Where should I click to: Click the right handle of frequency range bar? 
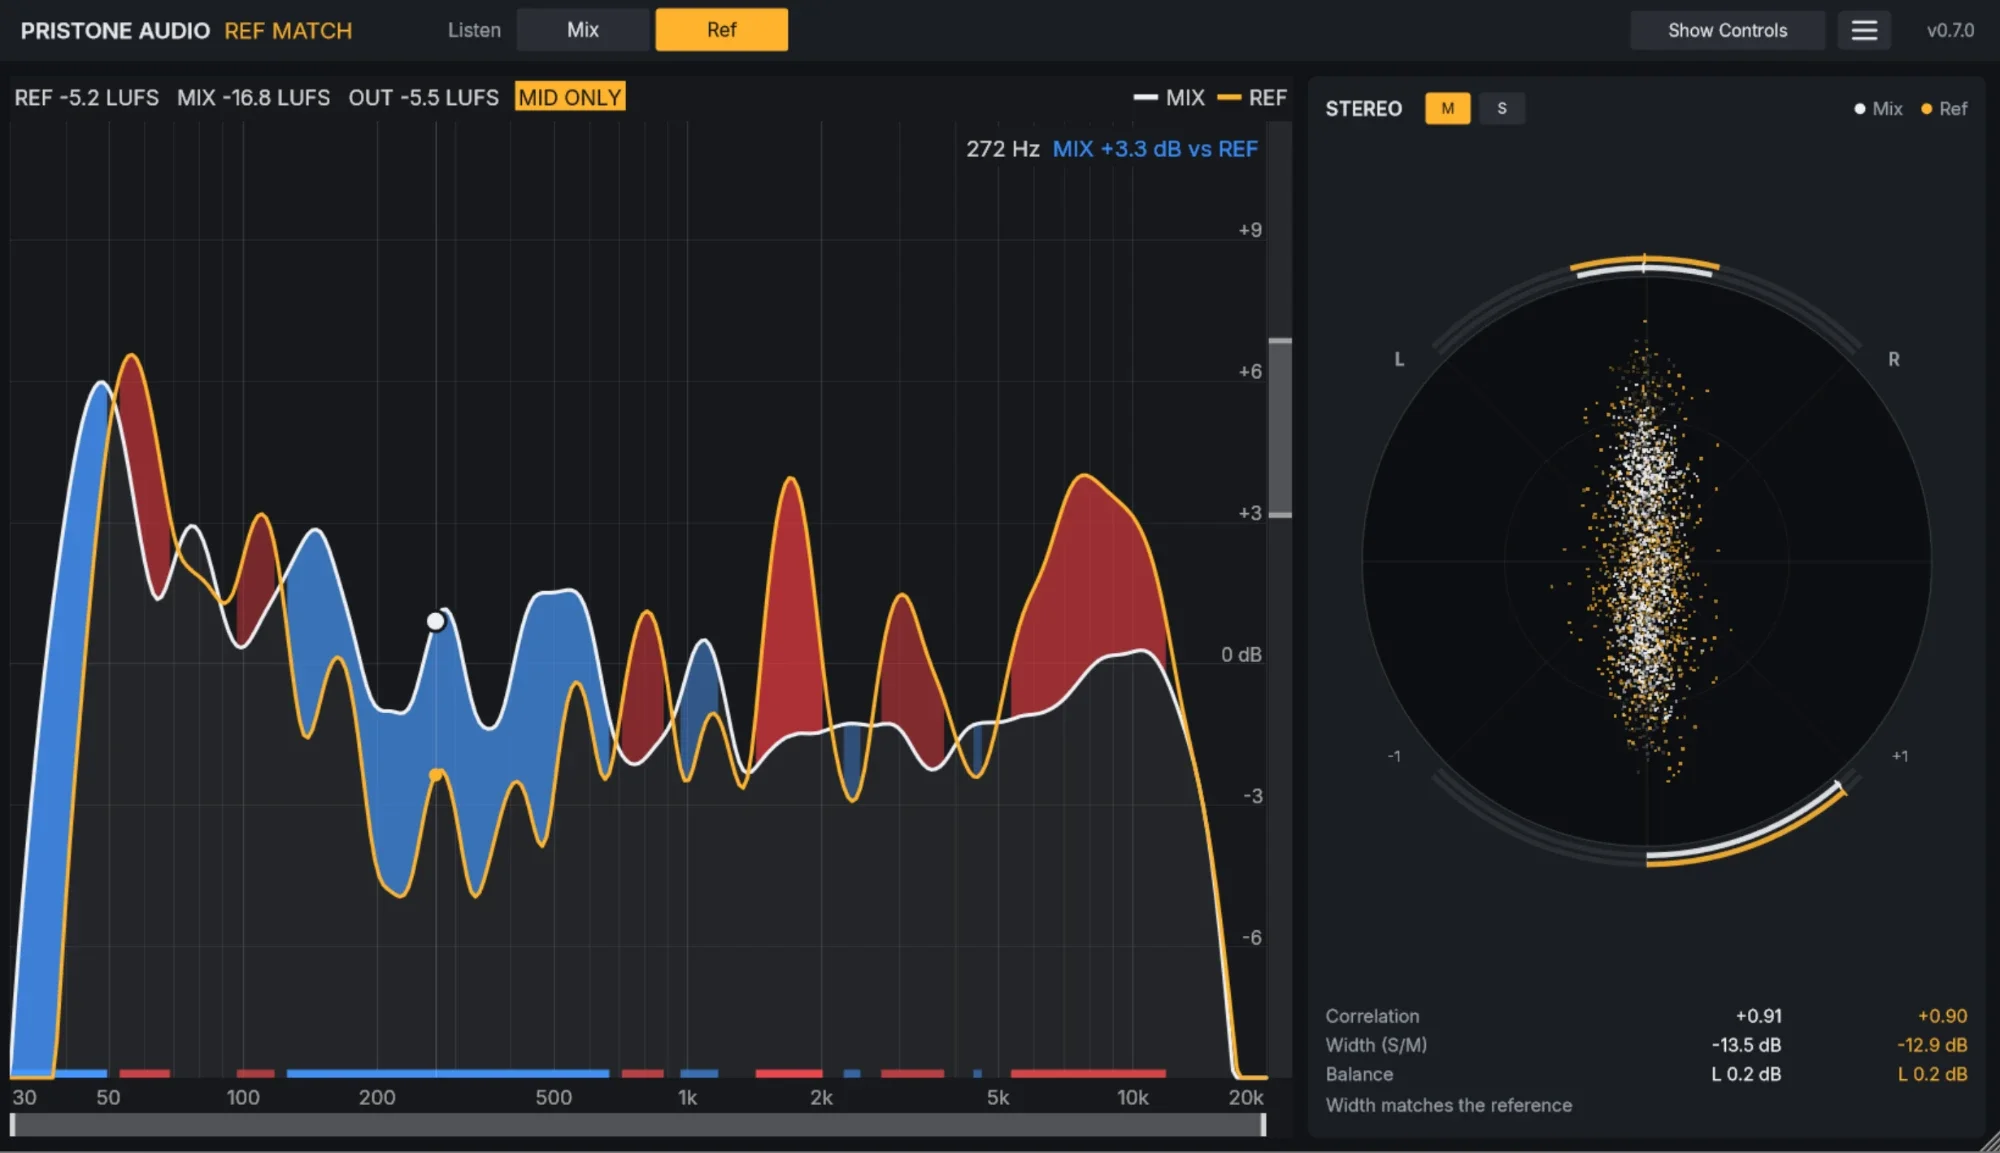pos(1263,1125)
